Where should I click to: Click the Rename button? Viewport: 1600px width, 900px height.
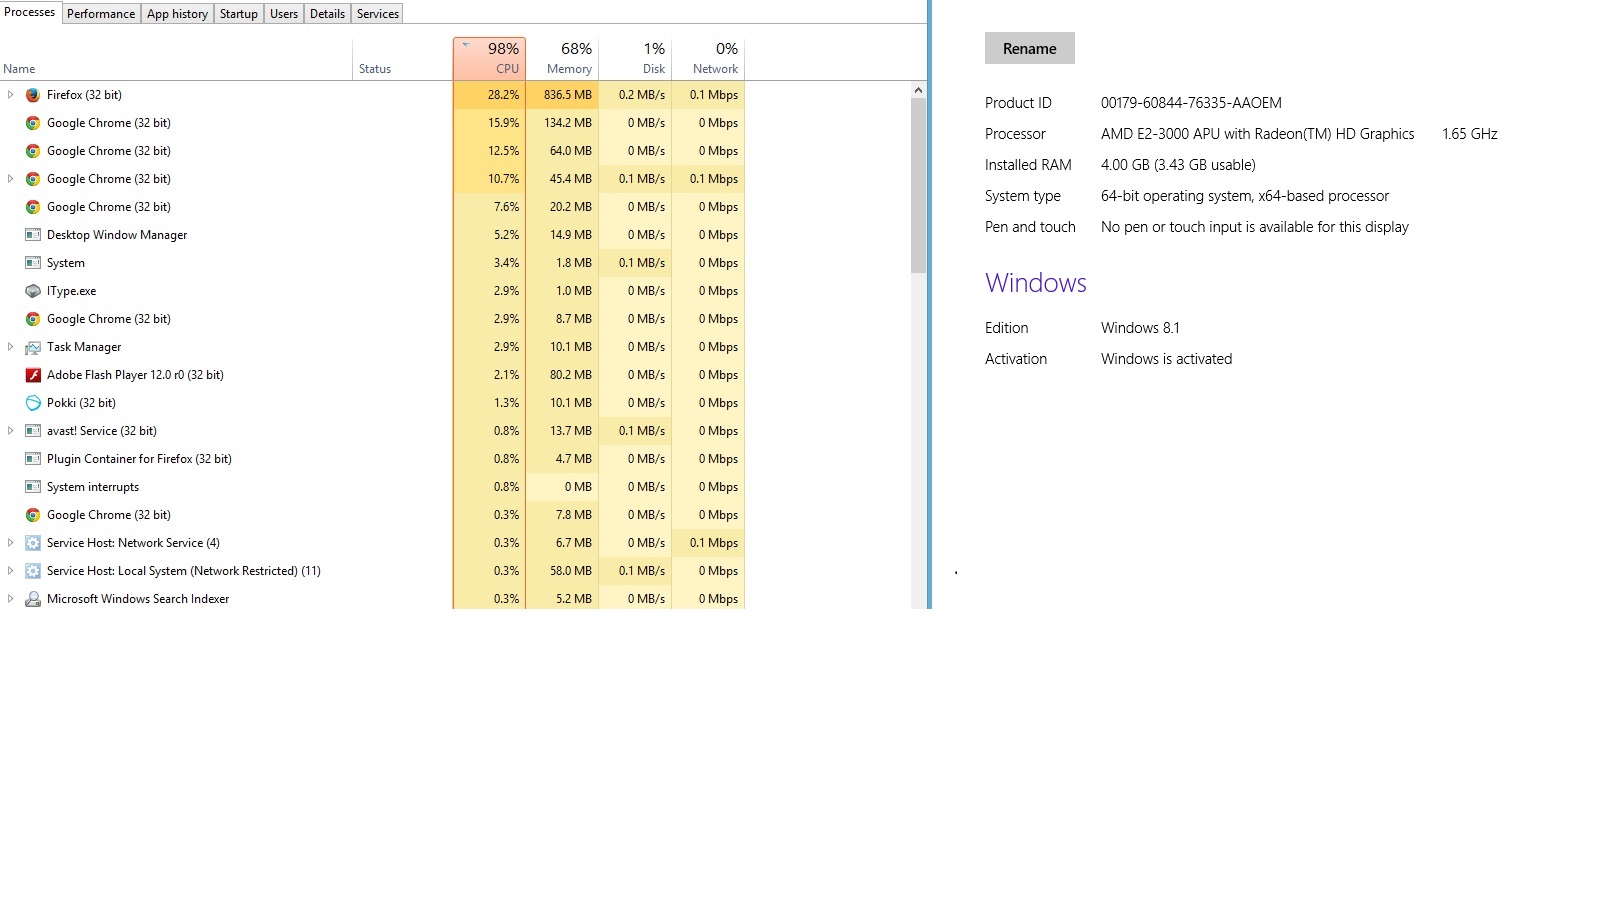[x=1030, y=48]
